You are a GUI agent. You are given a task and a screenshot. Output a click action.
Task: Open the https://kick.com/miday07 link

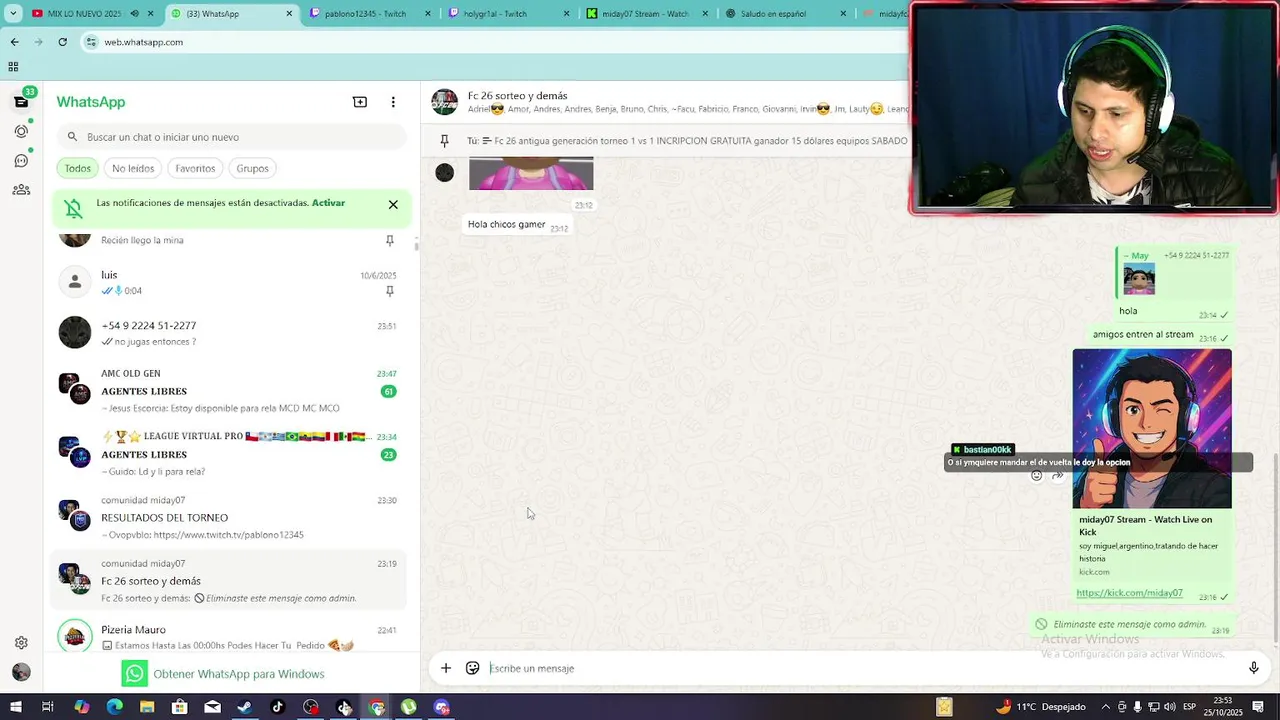(1129, 593)
